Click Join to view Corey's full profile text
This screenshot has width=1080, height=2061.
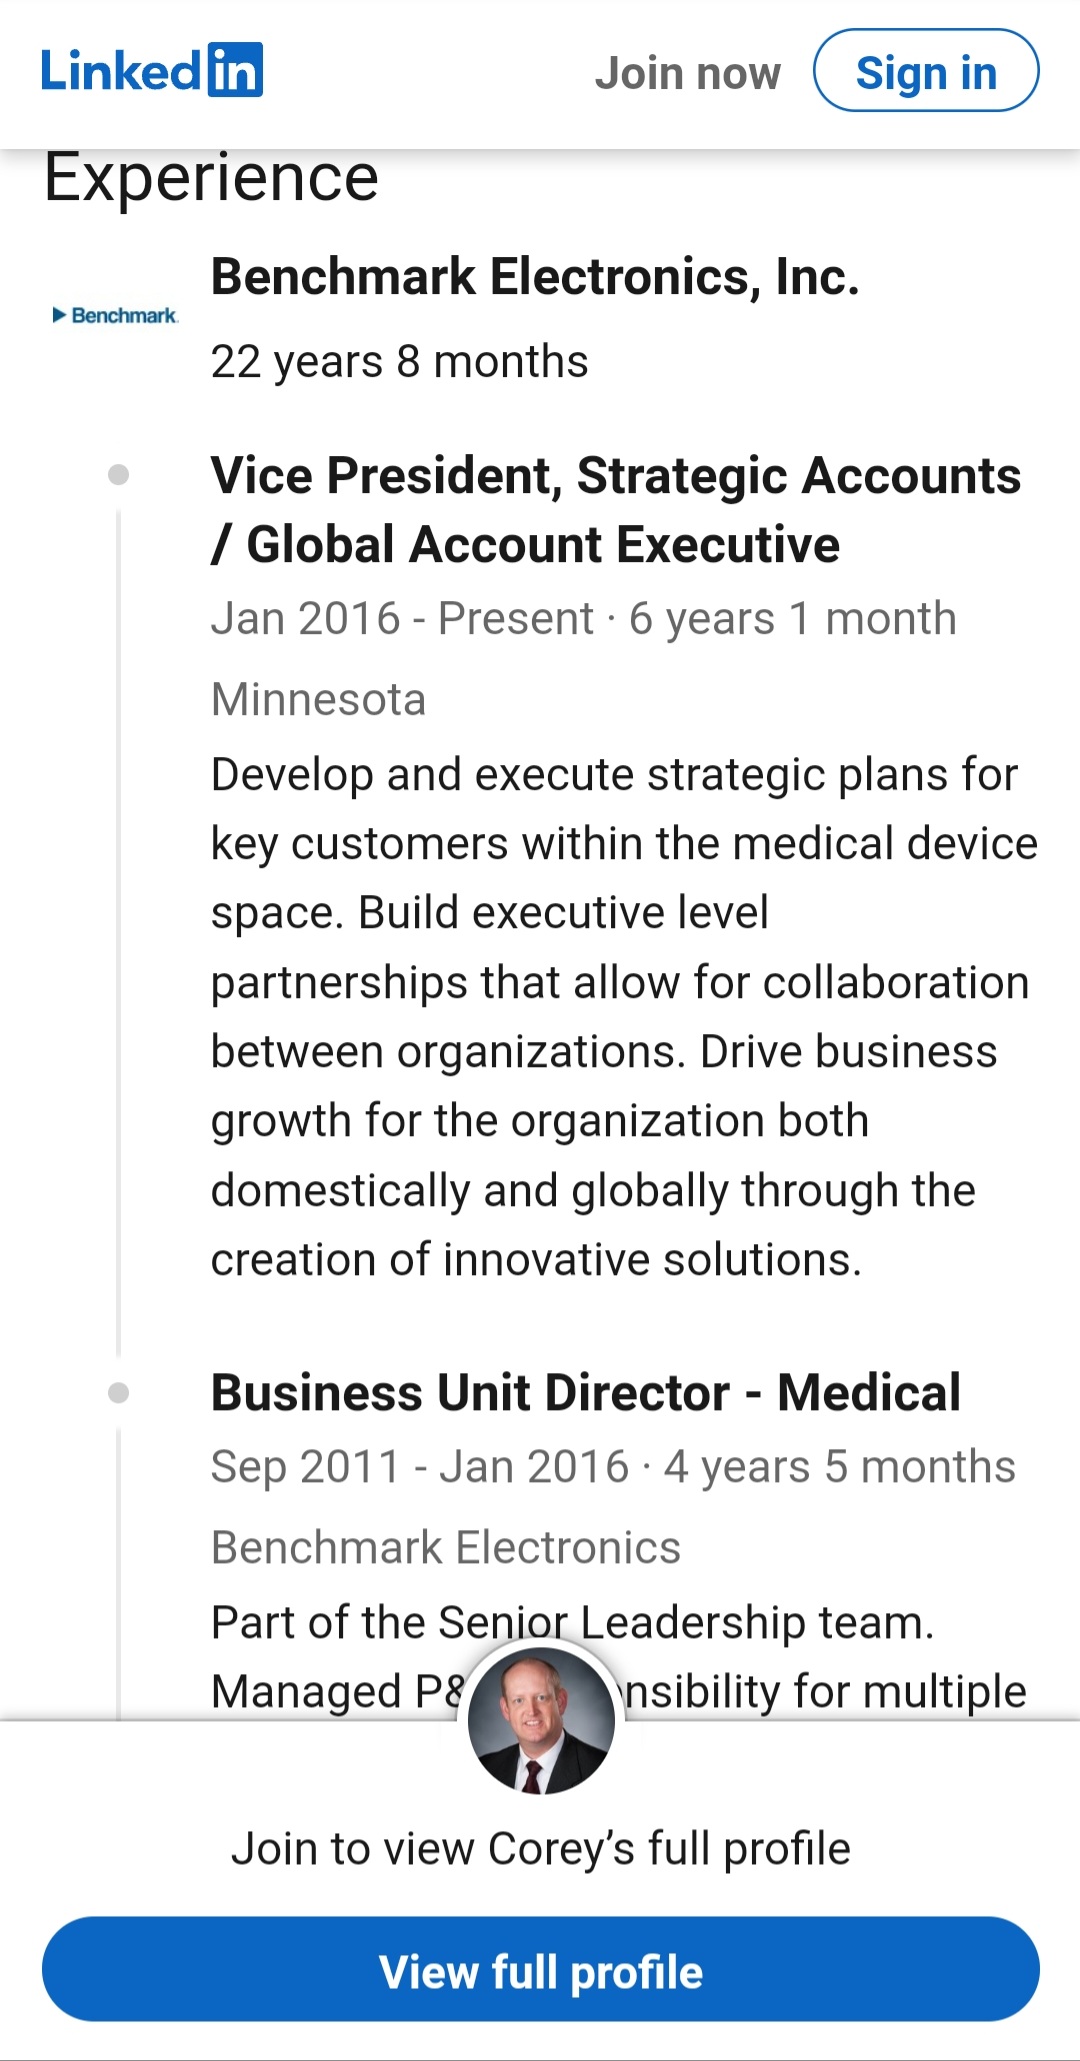pyautogui.click(x=540, y=1848)
